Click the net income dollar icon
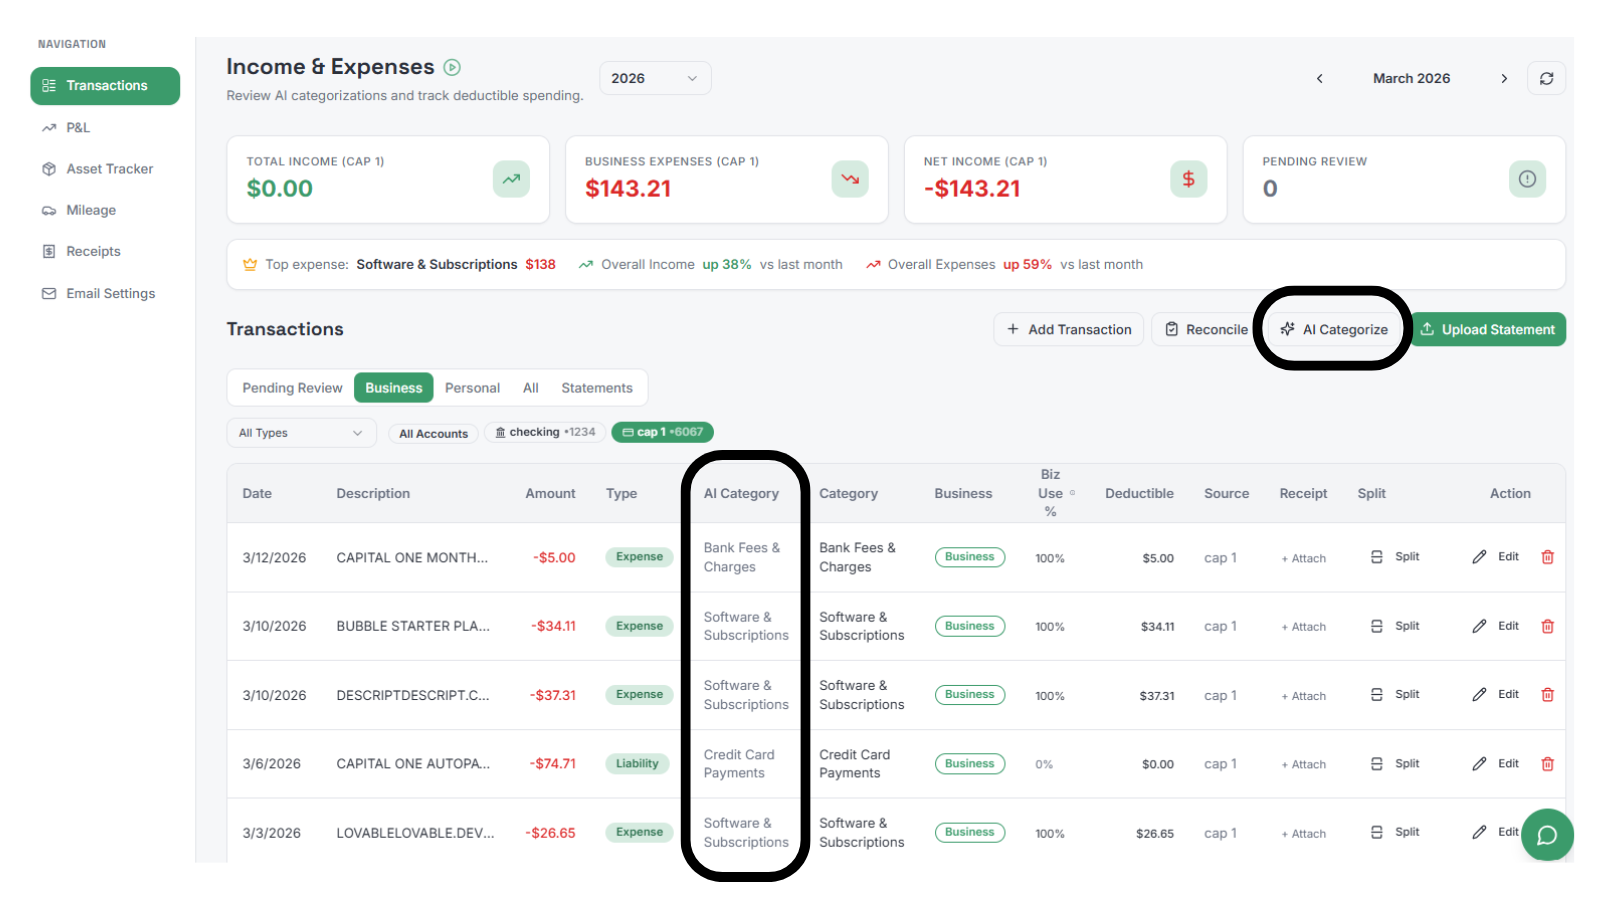The width and height of the screenshot is (1600, 900). tap(1188, 179)
